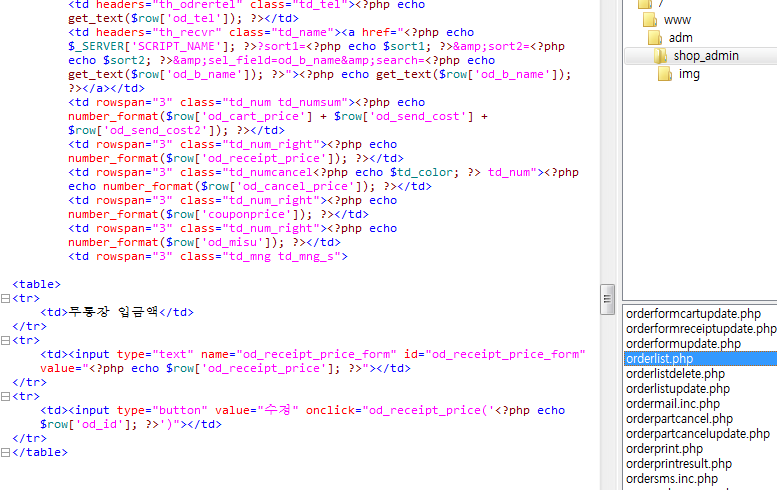
Task: Collapse the <tr> block containing the text input
Action: (x=6, y=341)
